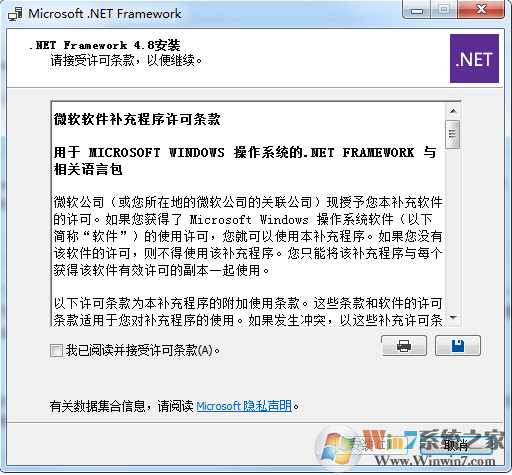Click the license scrollbar up arrow

pos(453,111)
